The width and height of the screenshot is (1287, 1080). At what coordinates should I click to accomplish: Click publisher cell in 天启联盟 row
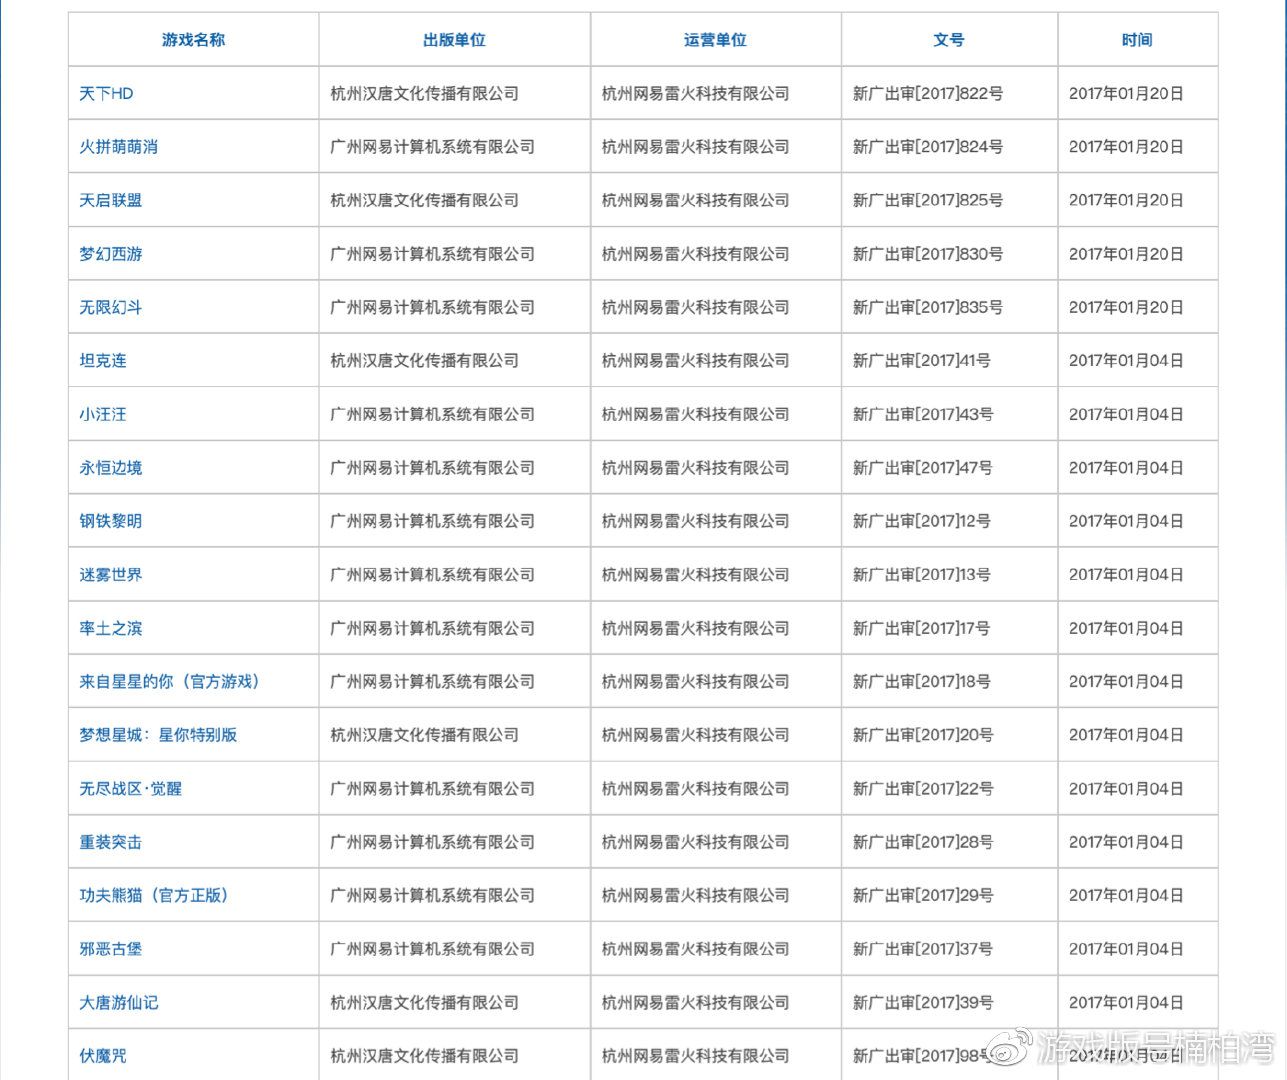[455, 200]
